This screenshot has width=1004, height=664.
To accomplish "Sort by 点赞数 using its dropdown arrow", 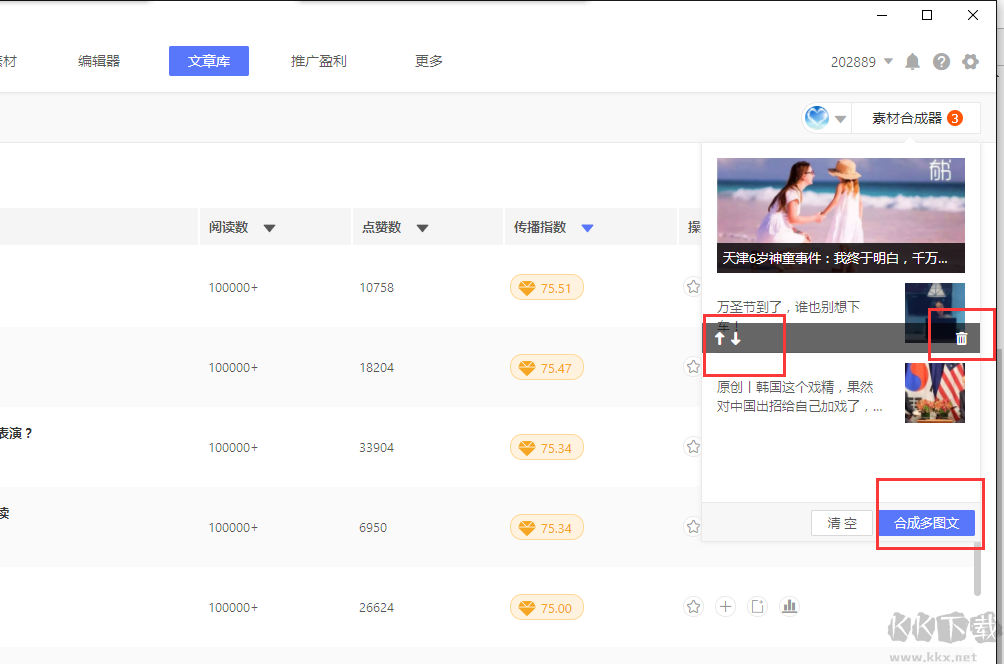I will point(422,228).
